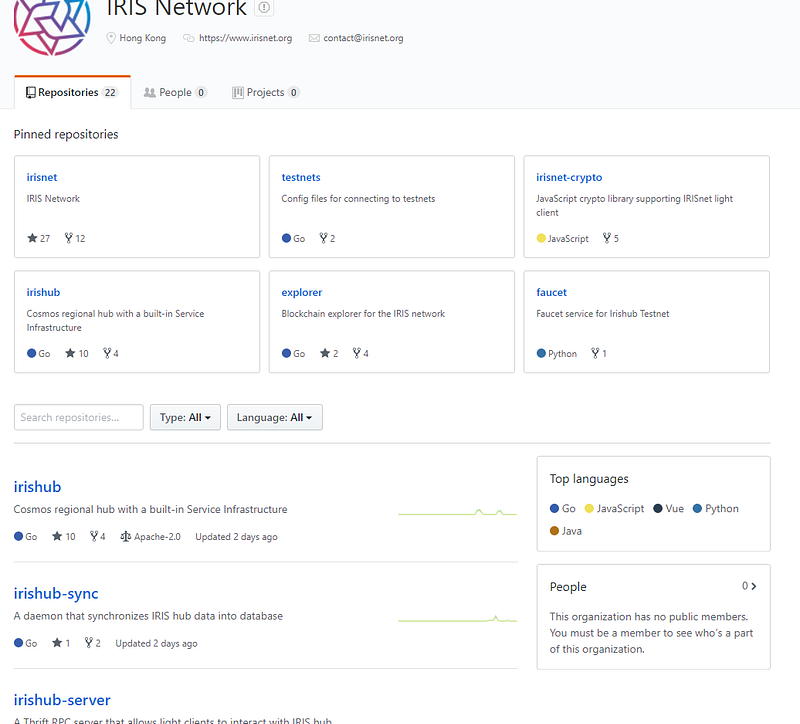The width and height of the screenshot is (800, 724).
Task: Switch to the Projects tab
Action: (265, 92)
